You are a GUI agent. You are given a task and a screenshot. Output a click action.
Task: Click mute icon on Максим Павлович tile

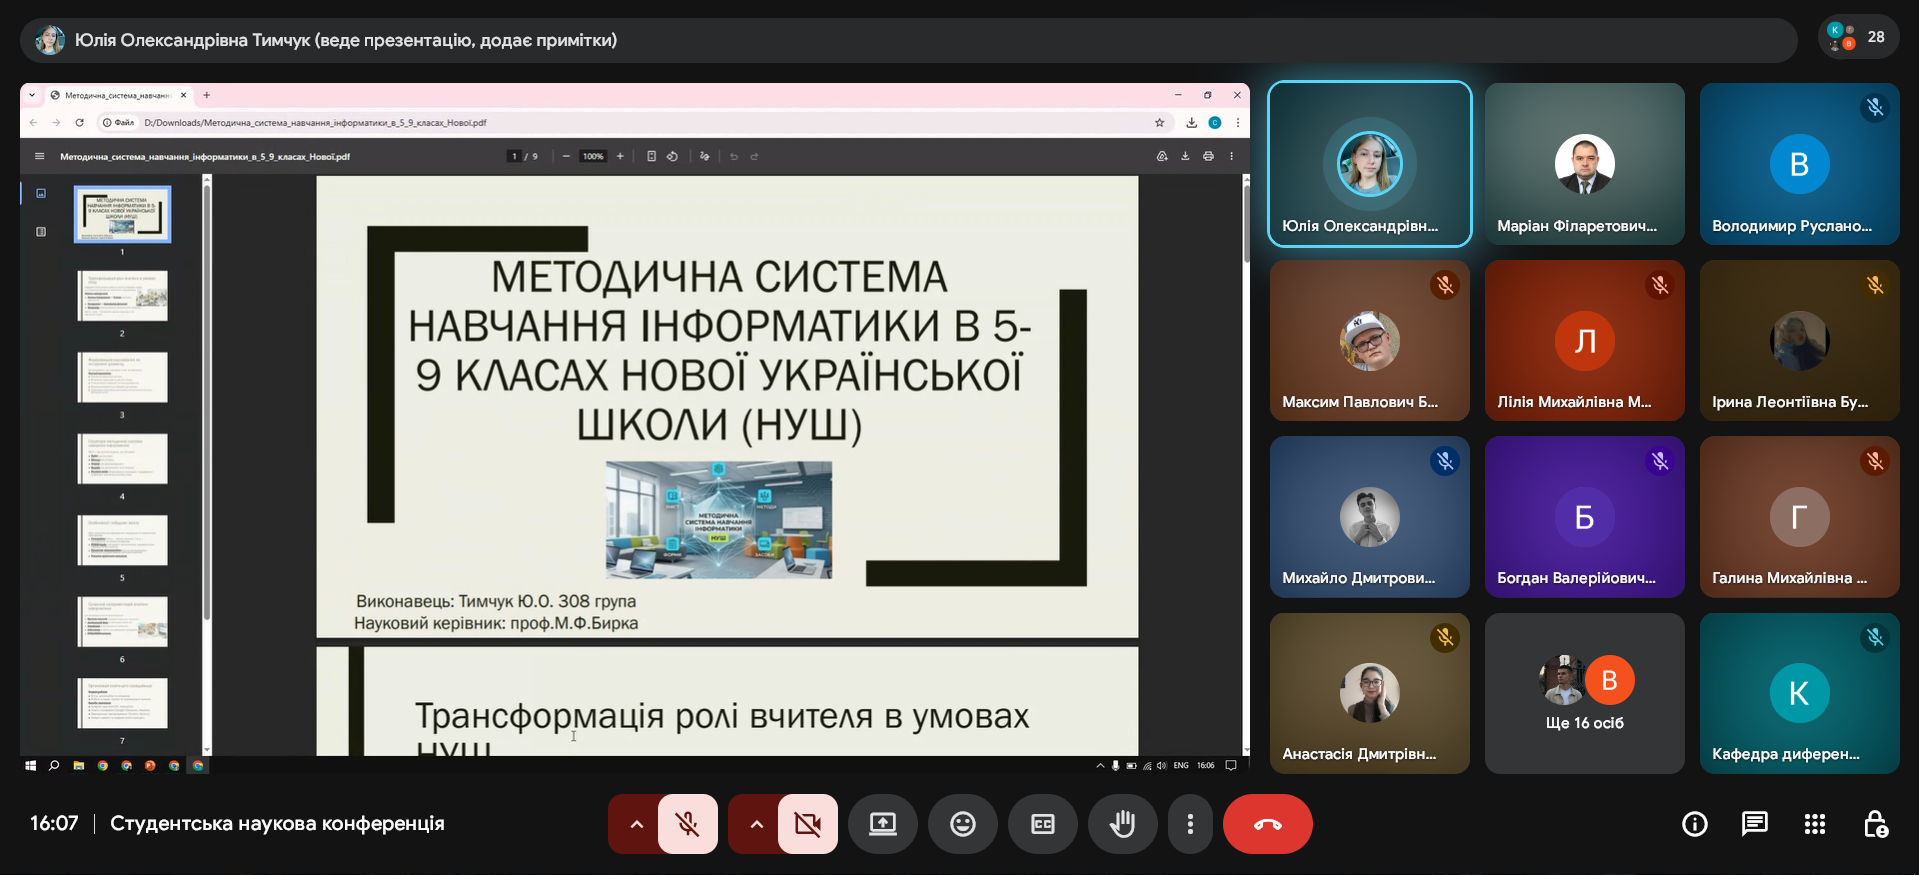pyautogui.click(x=1445, y=285)
